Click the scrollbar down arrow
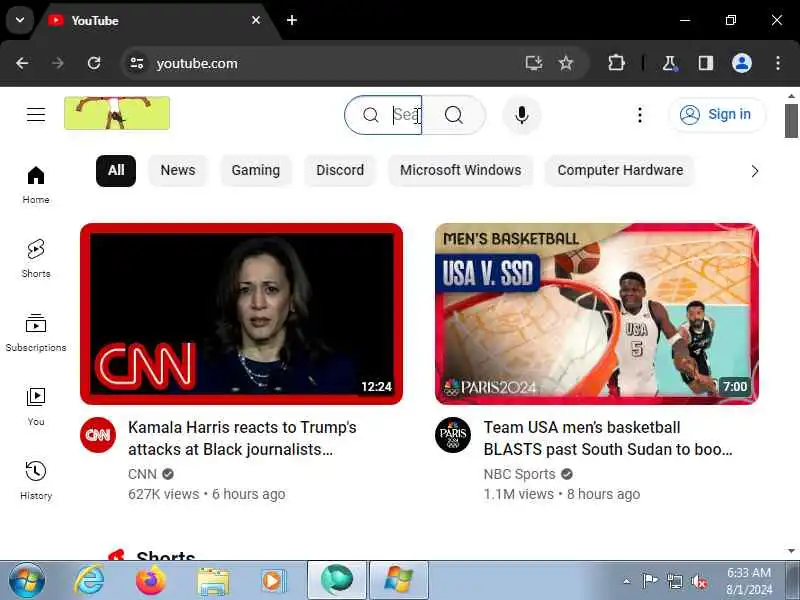800x600 pixels. (x=791, y=551)
